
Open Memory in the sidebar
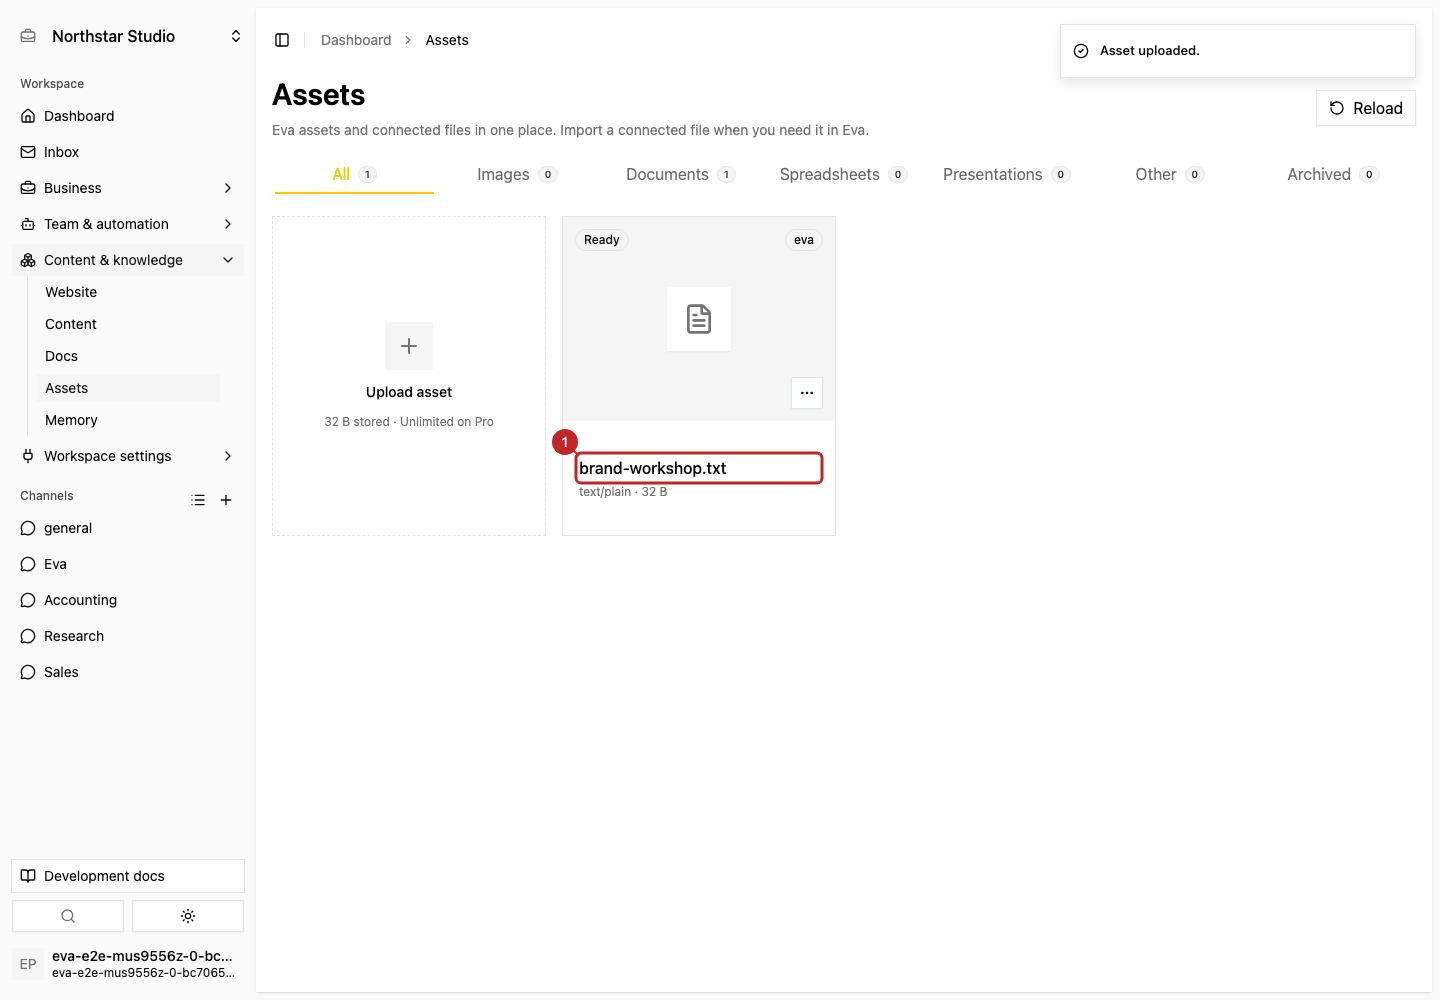[x=128, y=420]
